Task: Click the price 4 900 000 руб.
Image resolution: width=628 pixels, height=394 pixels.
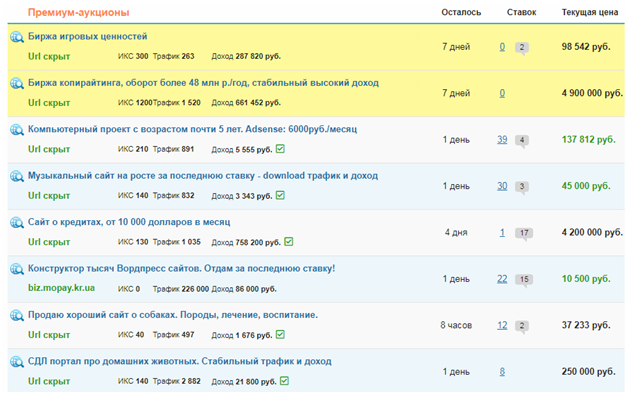Action: click(592, 93)
